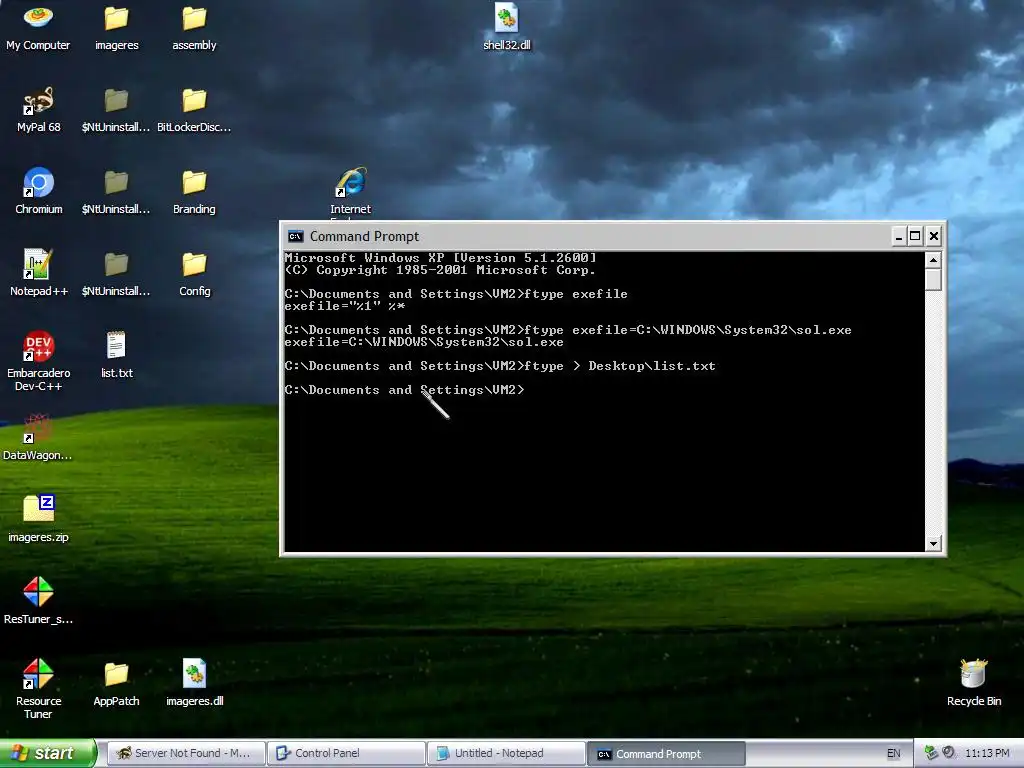
Task: Select the Notepad++ shortcut icon
Action: [x=39, y=274]
